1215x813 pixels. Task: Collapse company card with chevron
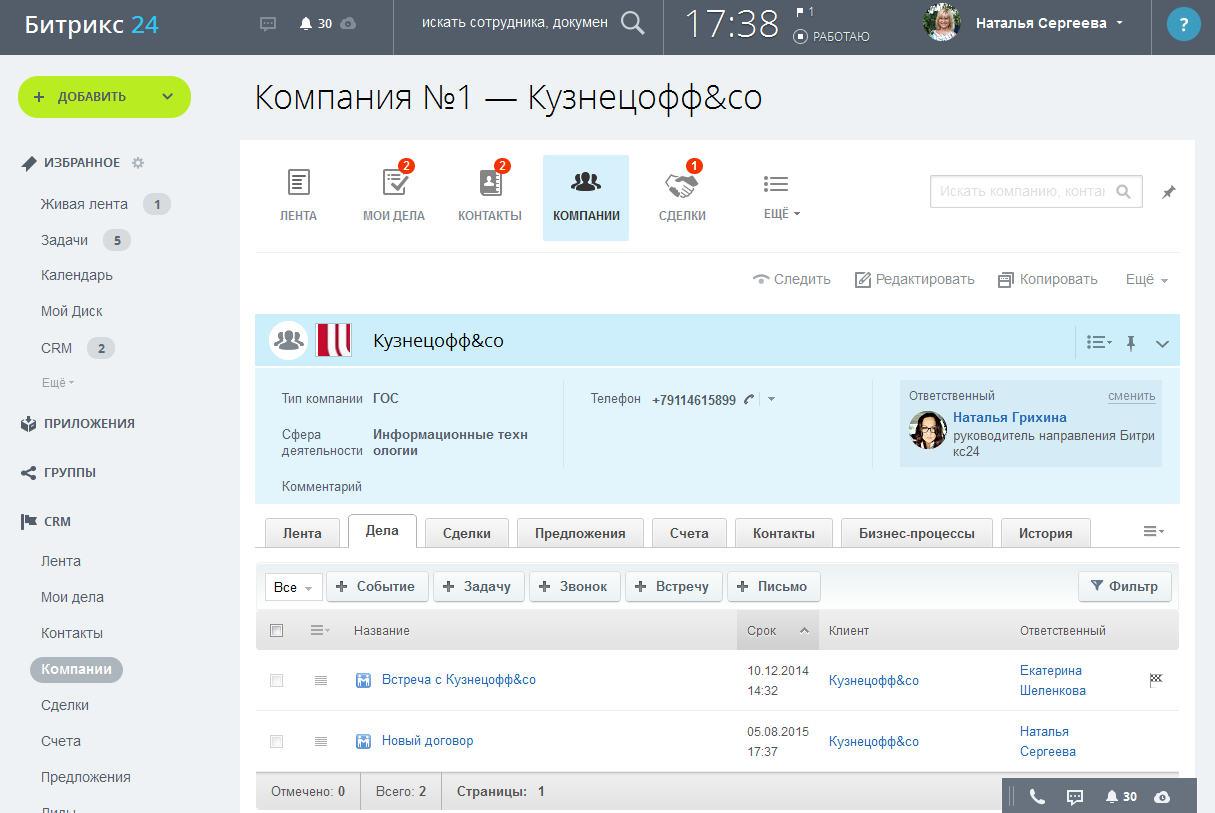[x=1162, y=343]
